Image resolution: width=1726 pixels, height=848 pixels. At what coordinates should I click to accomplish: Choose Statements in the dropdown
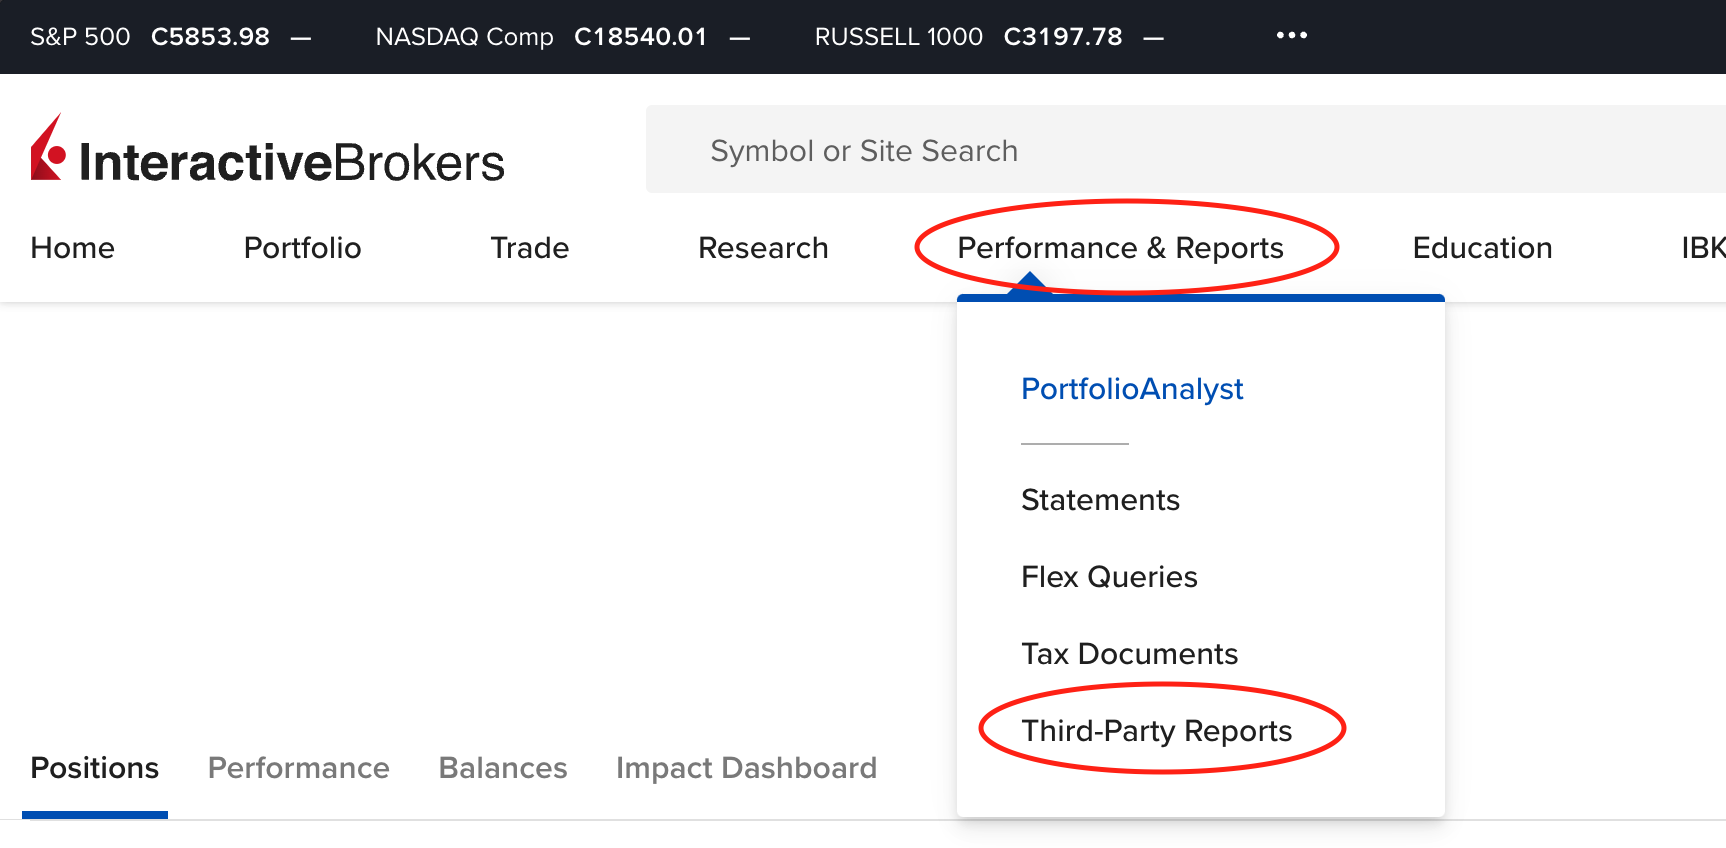click(x=1100, y=500)
